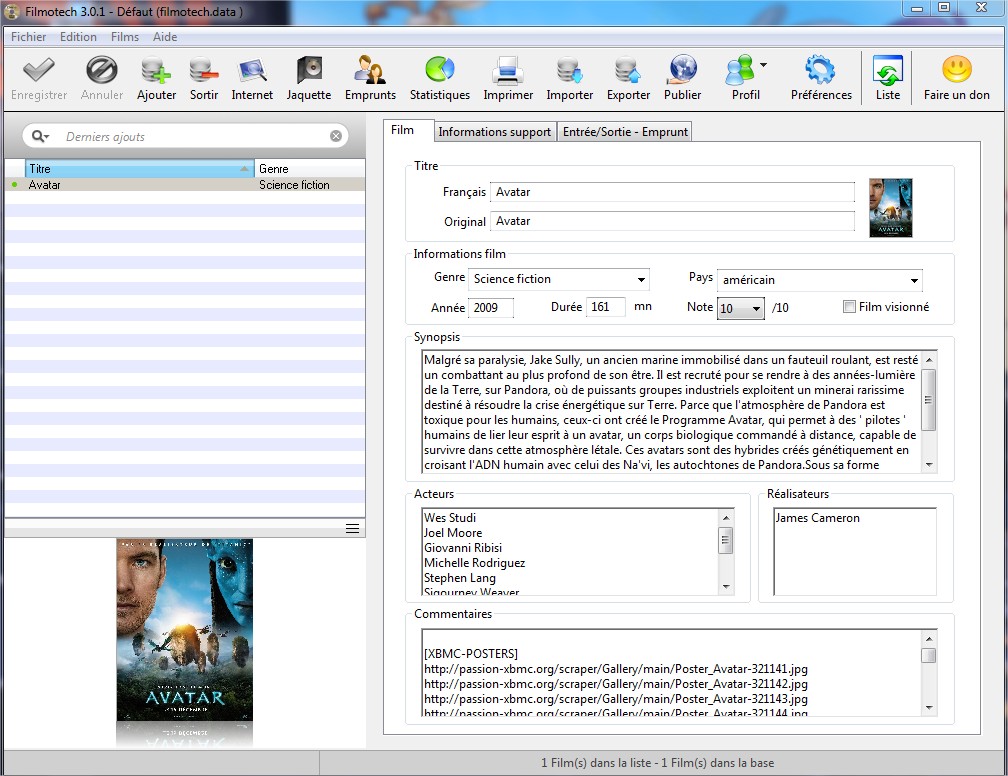Viewport: 1008px width, 776px height.
Task: Click the Original title field
Action: tap(672, 221)
